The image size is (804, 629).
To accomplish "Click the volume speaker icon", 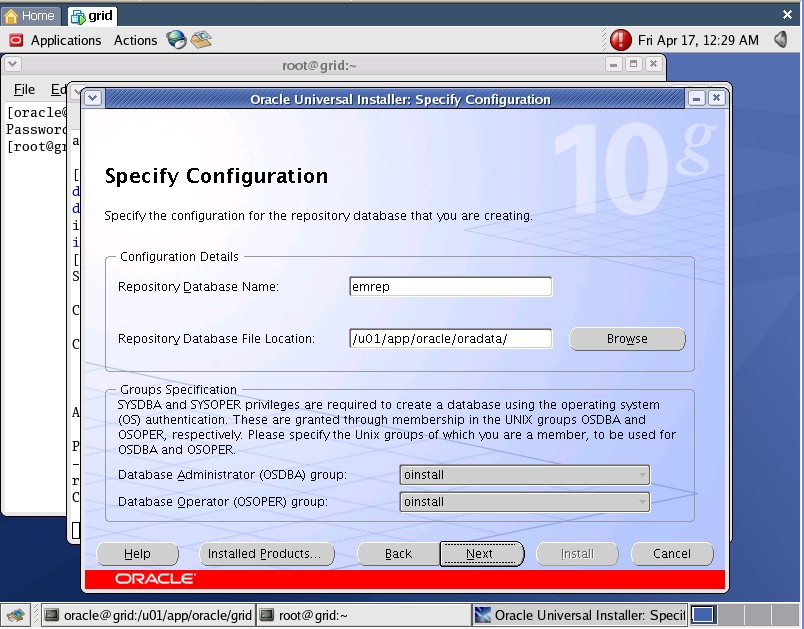I will coord(778,40).
